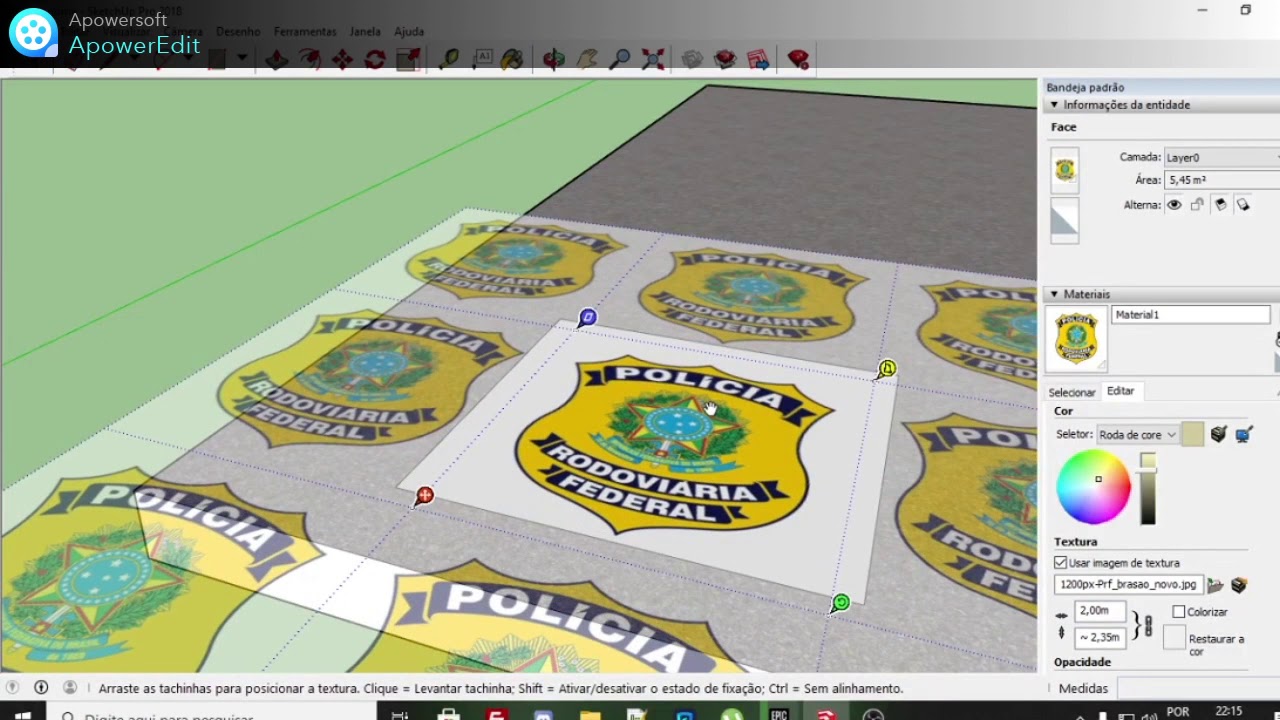Edit the texture height 2,35m field
1280x720 pixels.
point(1100,637)
